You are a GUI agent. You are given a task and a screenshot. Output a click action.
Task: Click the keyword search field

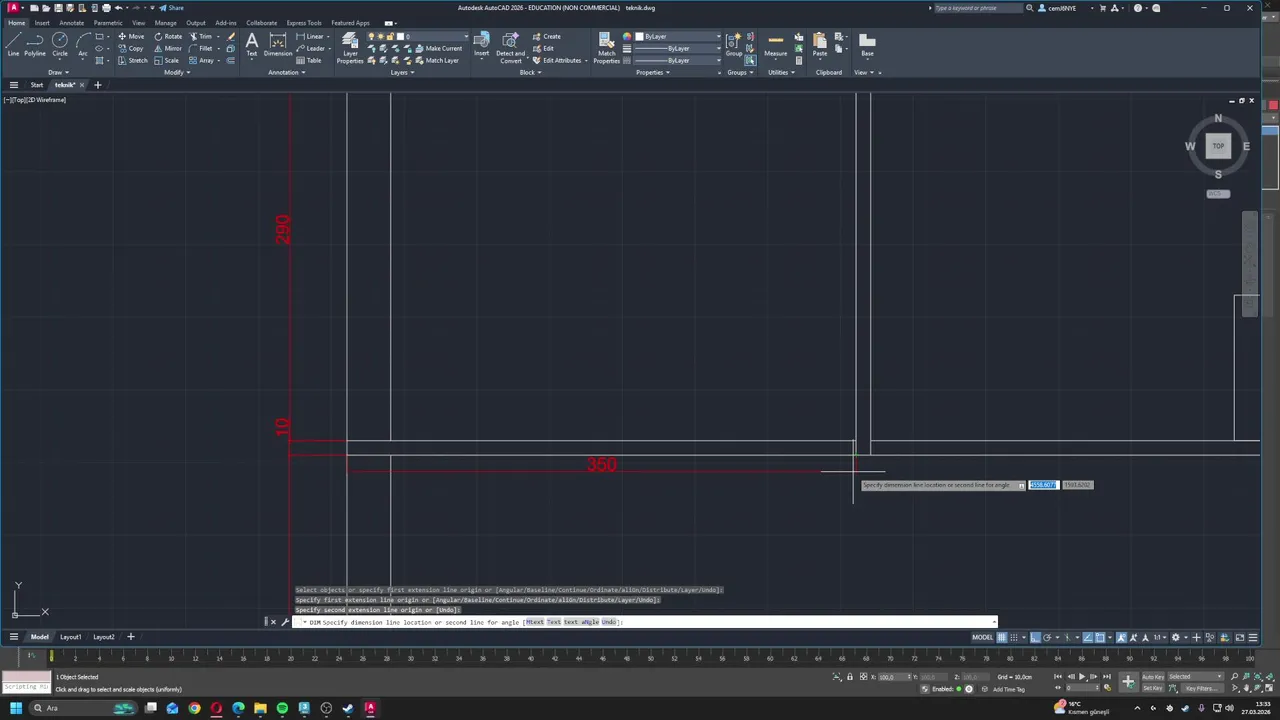(978, 8)
